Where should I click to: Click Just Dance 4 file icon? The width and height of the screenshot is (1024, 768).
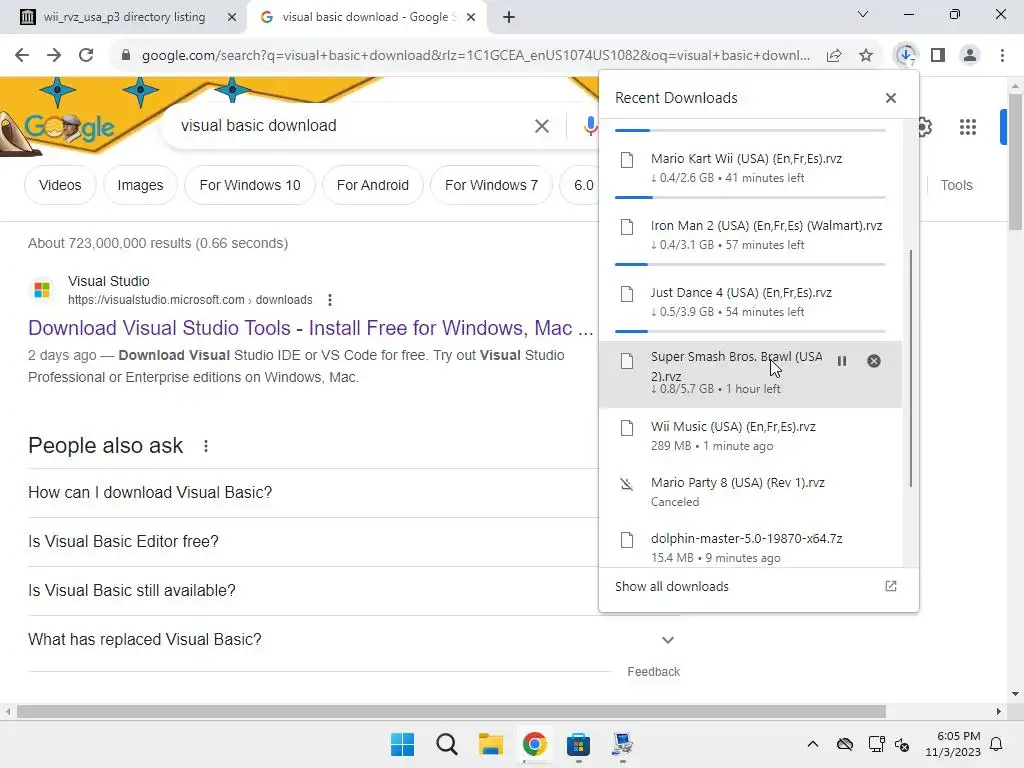pos(627,294)
